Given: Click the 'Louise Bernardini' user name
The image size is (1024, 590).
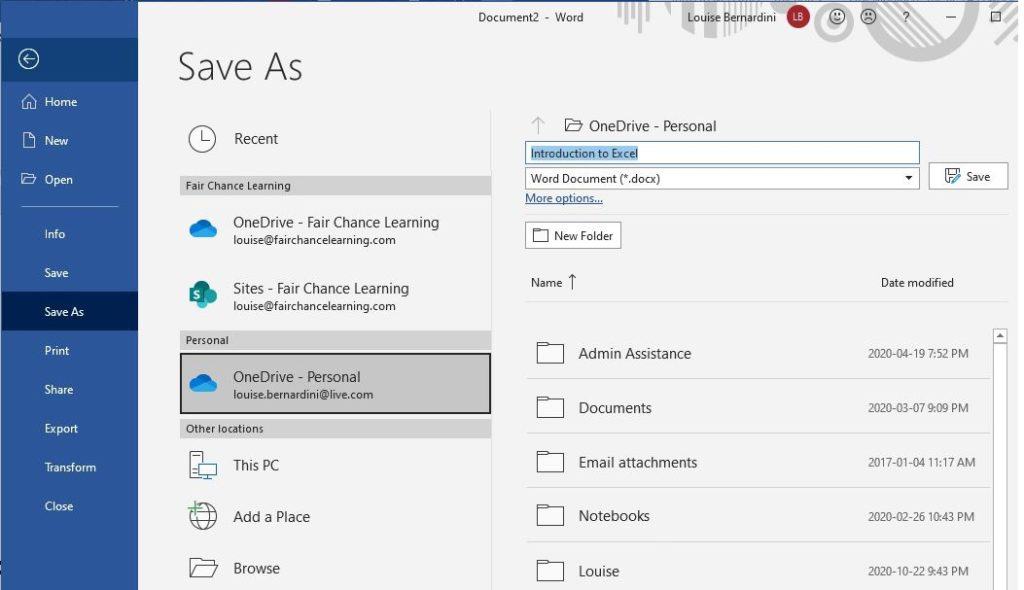Looking at the screenshot, I should click(731, 17).
